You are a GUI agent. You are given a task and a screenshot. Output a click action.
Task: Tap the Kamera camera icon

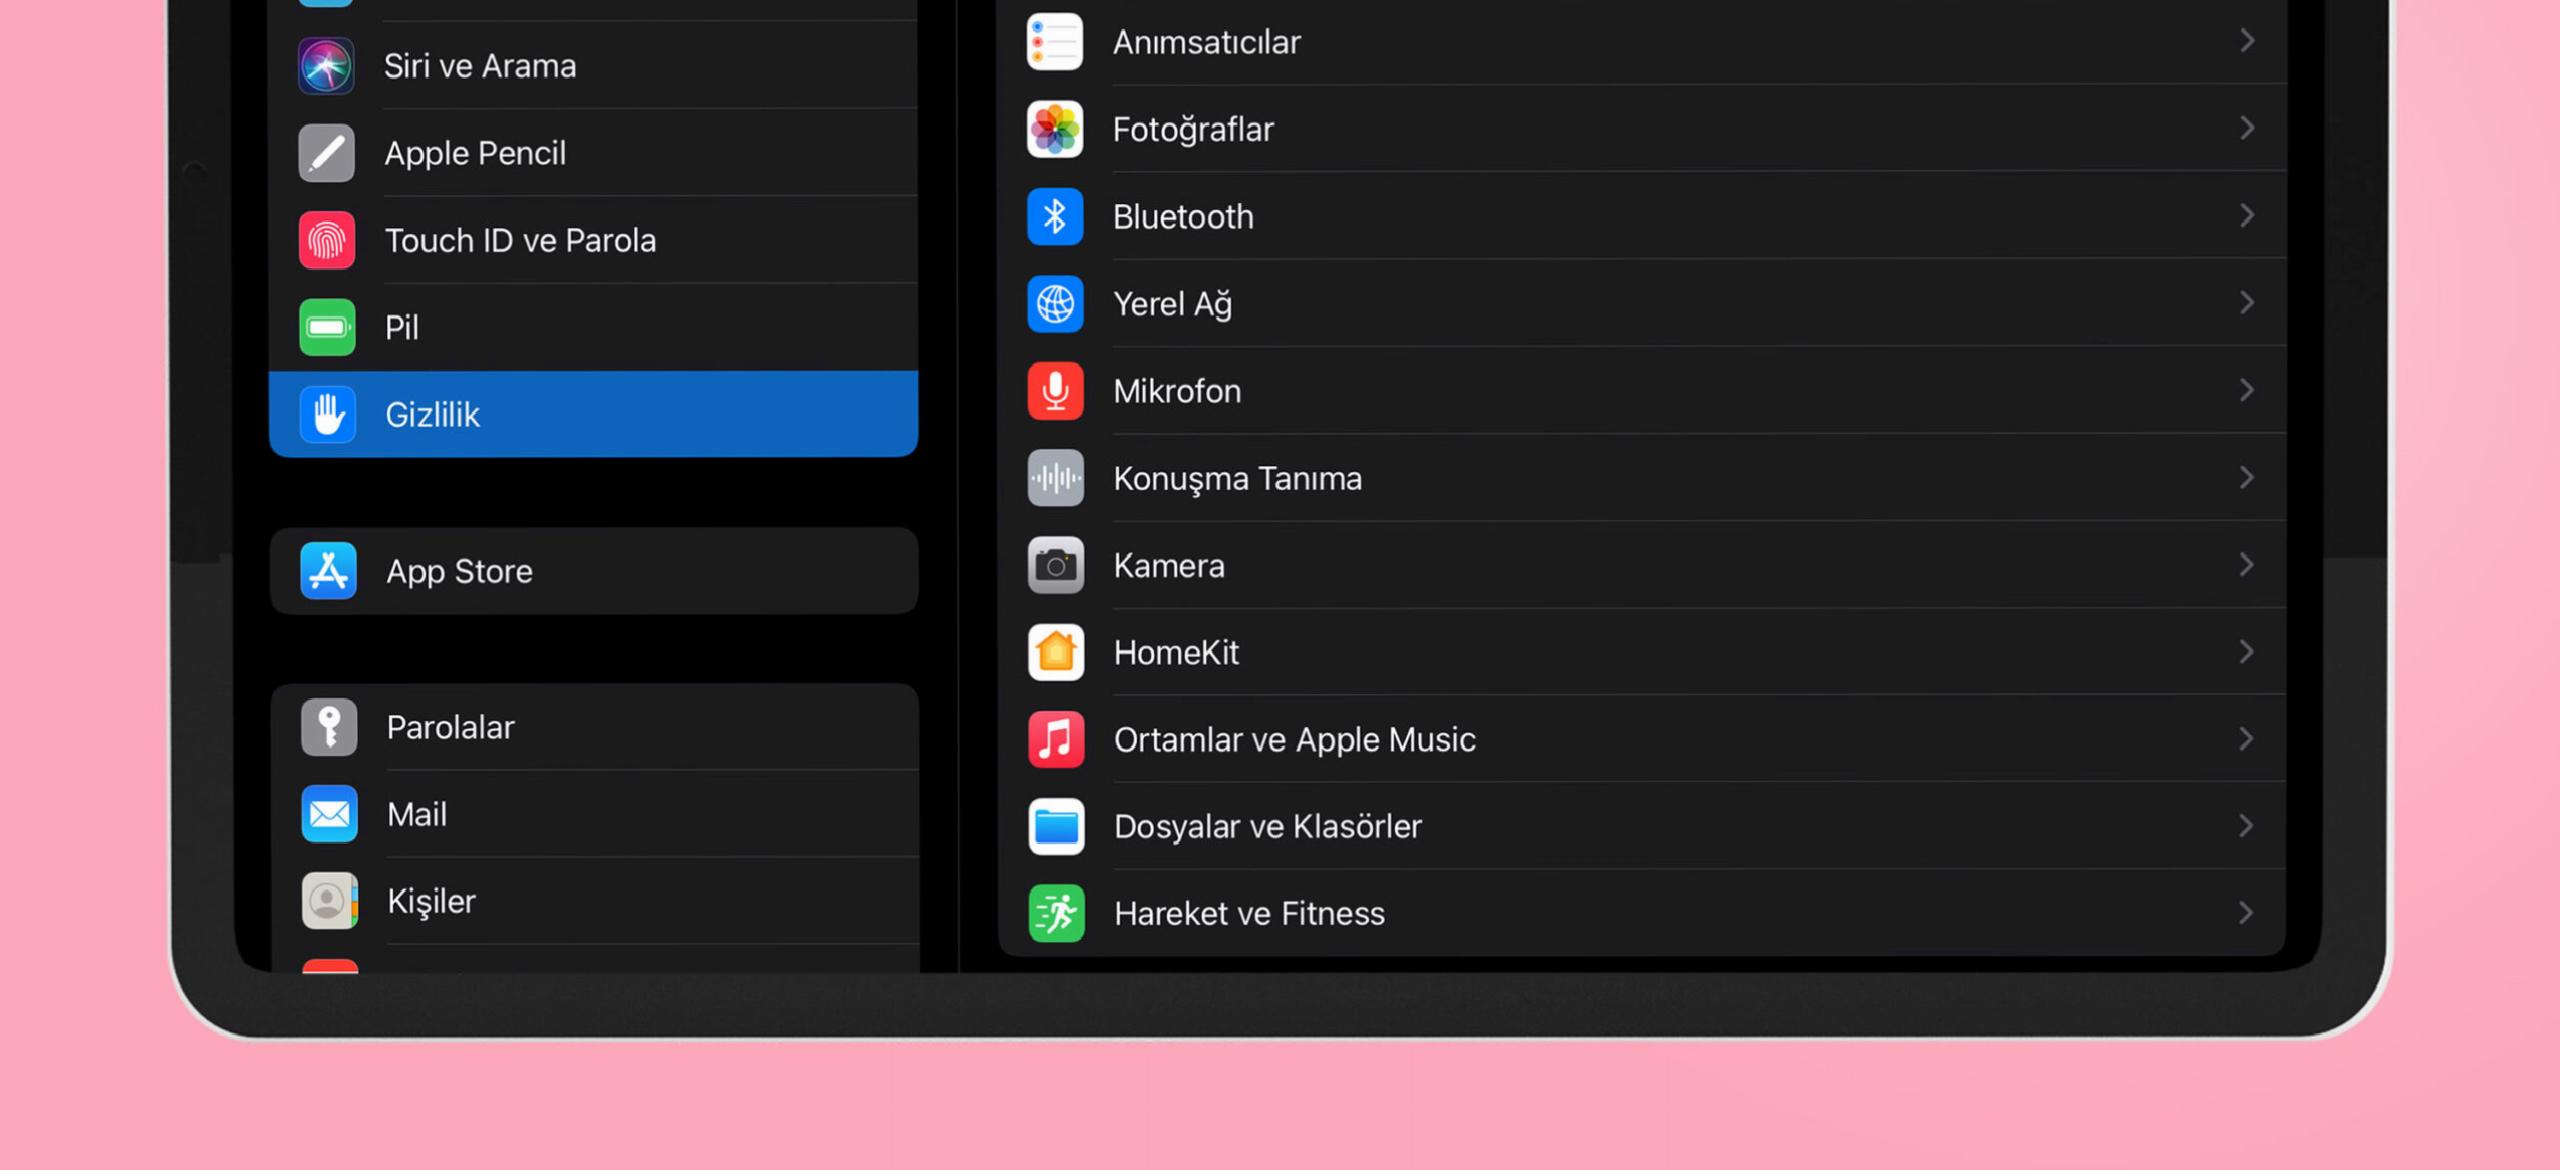[x=1055, y=565]
